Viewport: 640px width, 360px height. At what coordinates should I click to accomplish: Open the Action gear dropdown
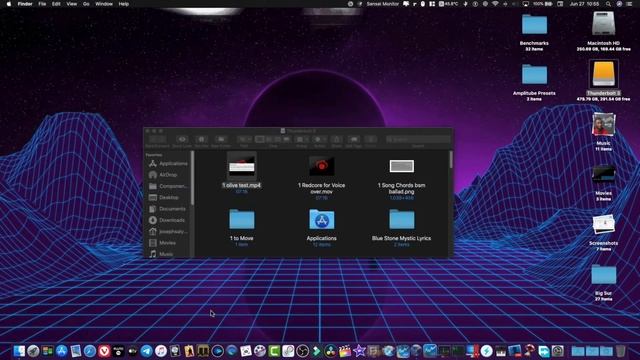click(x=320, y=140)
